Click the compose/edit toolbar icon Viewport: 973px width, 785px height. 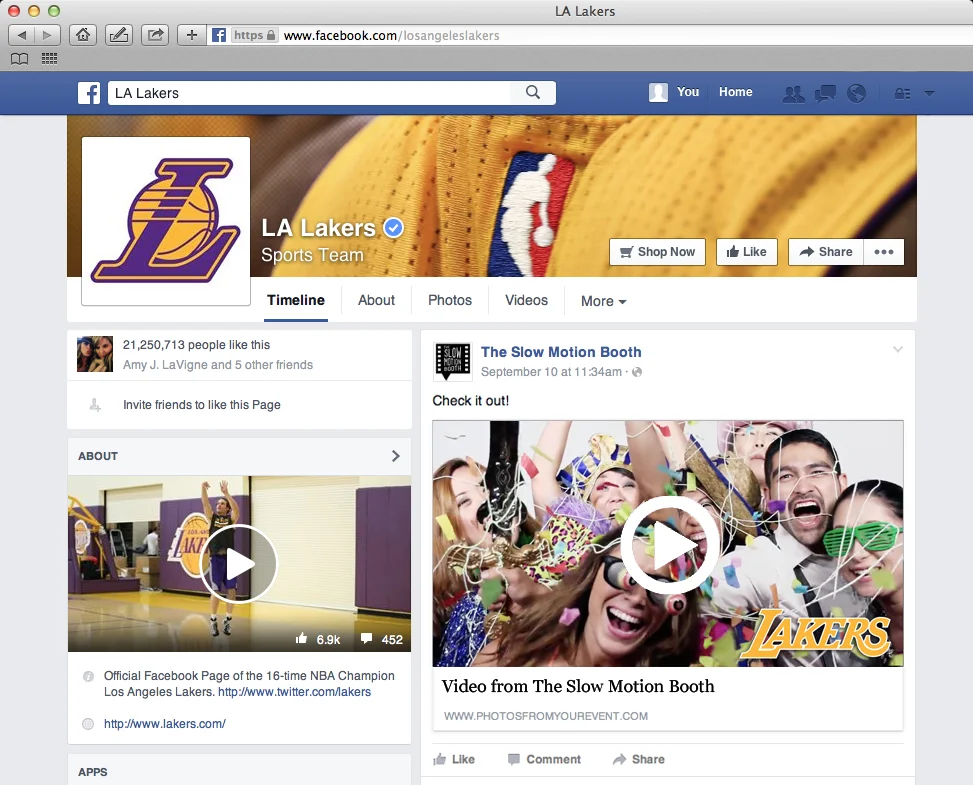click(119, 35)
